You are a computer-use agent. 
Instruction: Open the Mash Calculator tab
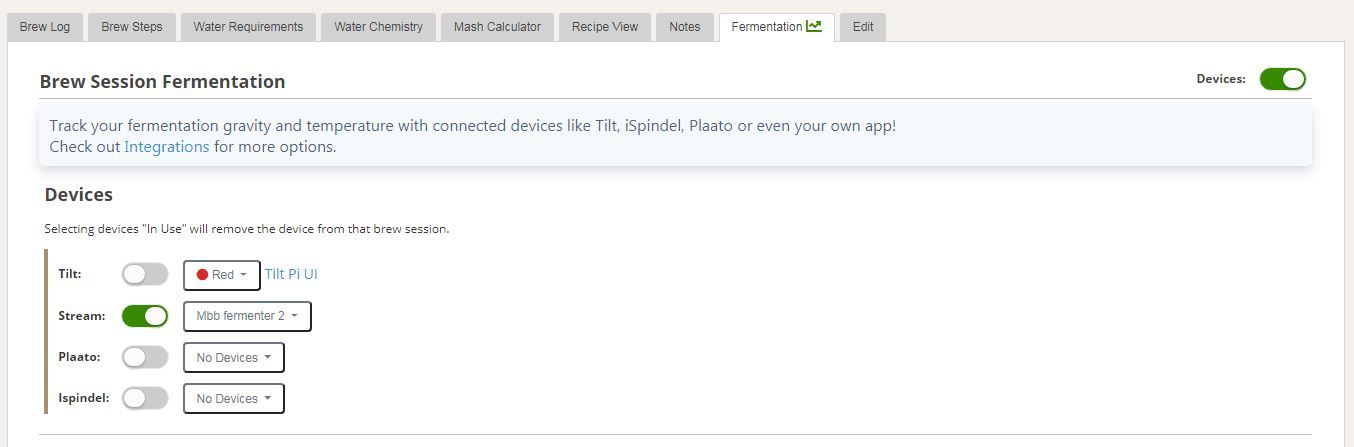coord(497,27)
